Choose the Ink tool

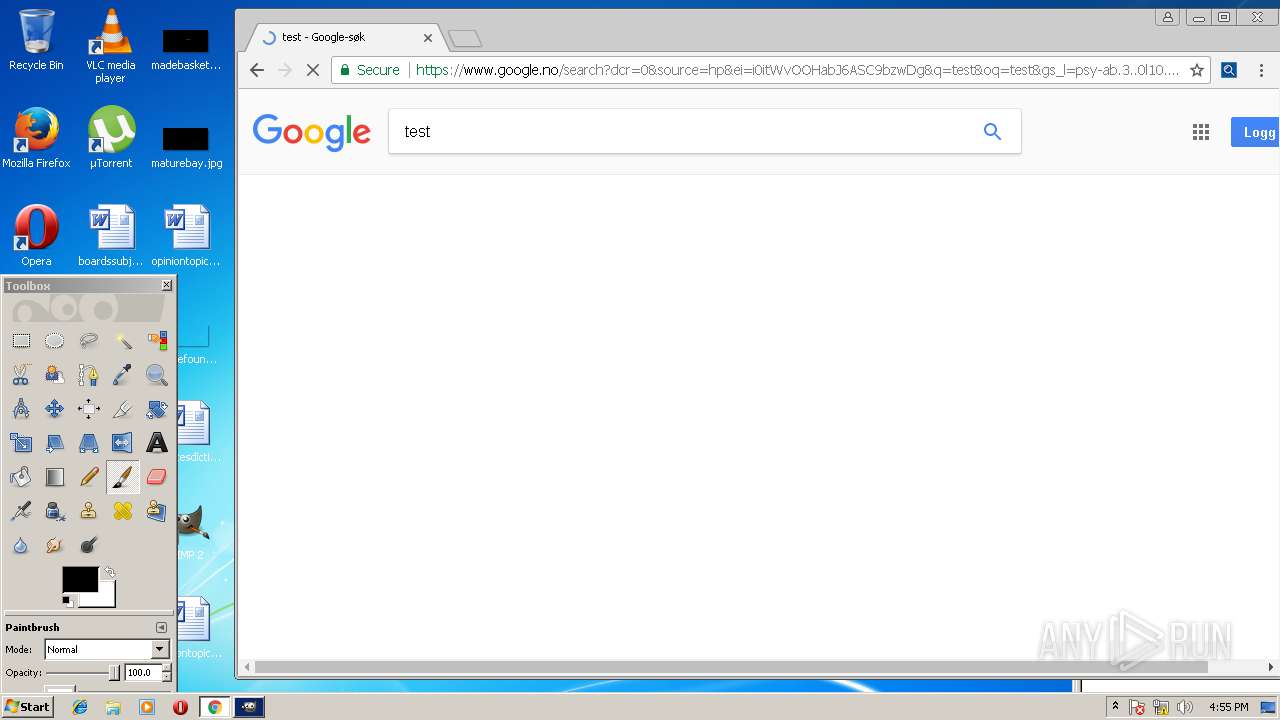[x=55, y=511]
